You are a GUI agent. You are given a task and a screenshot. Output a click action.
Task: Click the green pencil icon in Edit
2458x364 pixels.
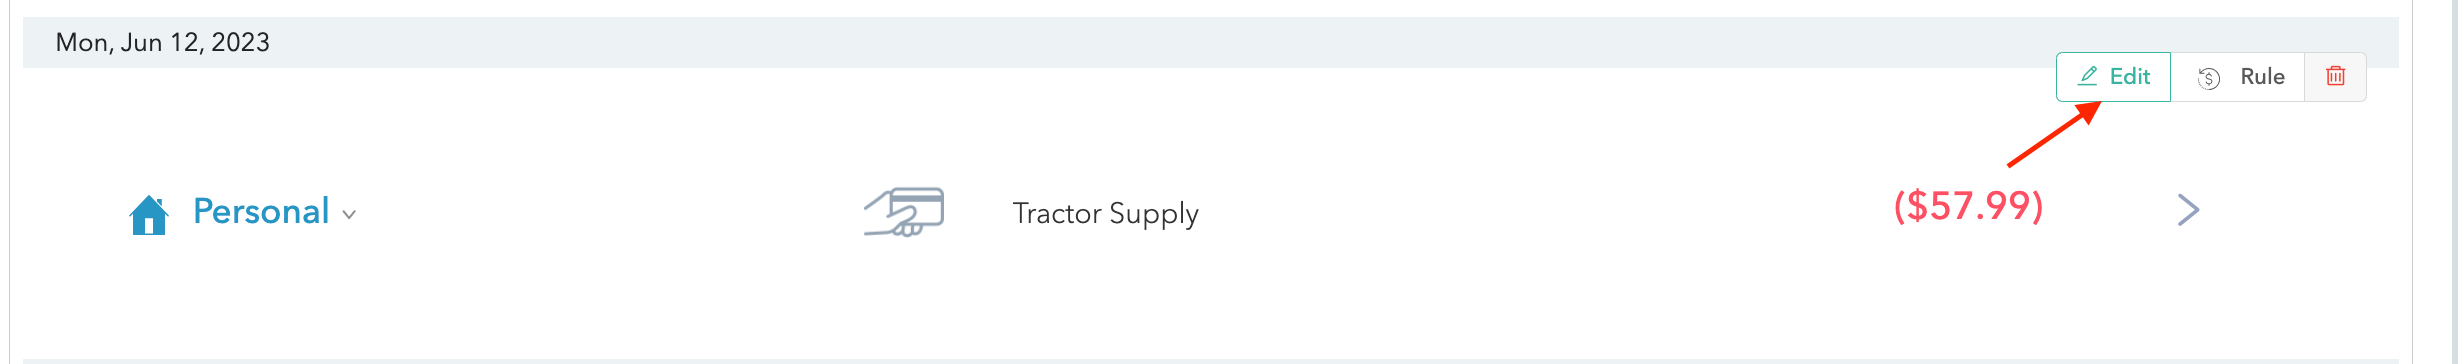[x=2088, y=76]
